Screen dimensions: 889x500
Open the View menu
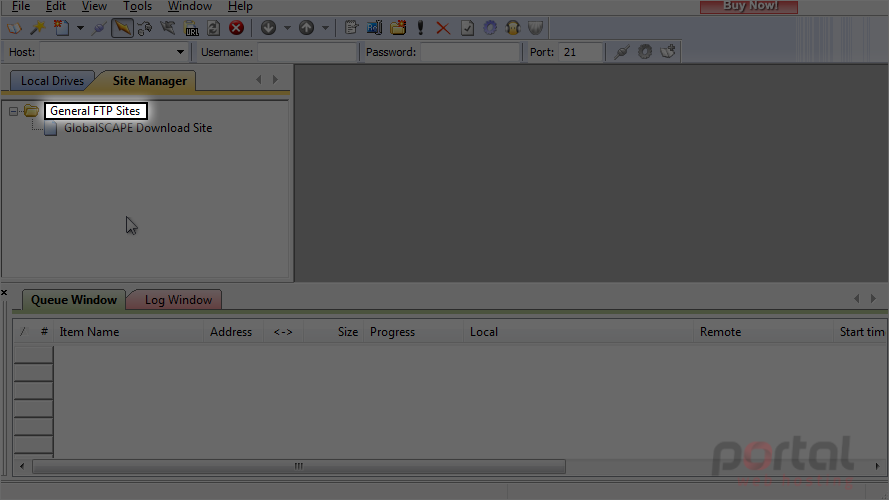coord(94,6)
